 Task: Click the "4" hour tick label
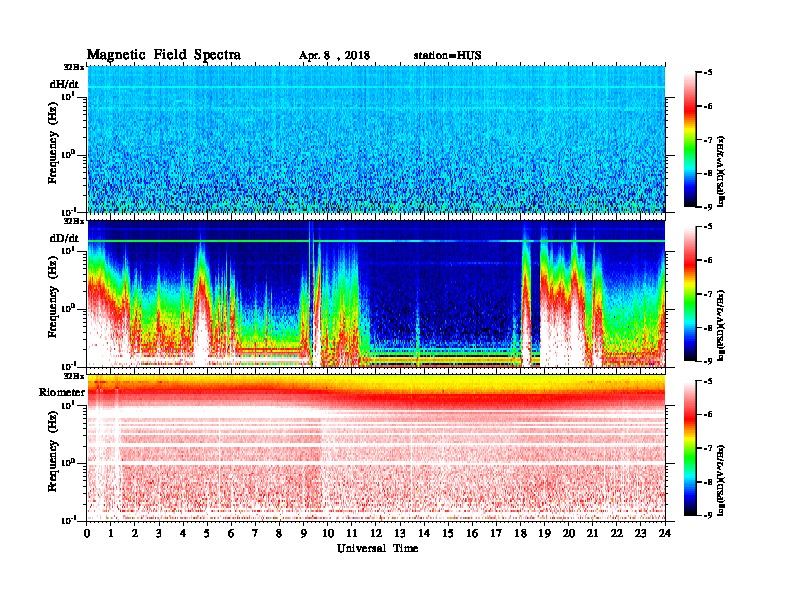coord(183,533)
